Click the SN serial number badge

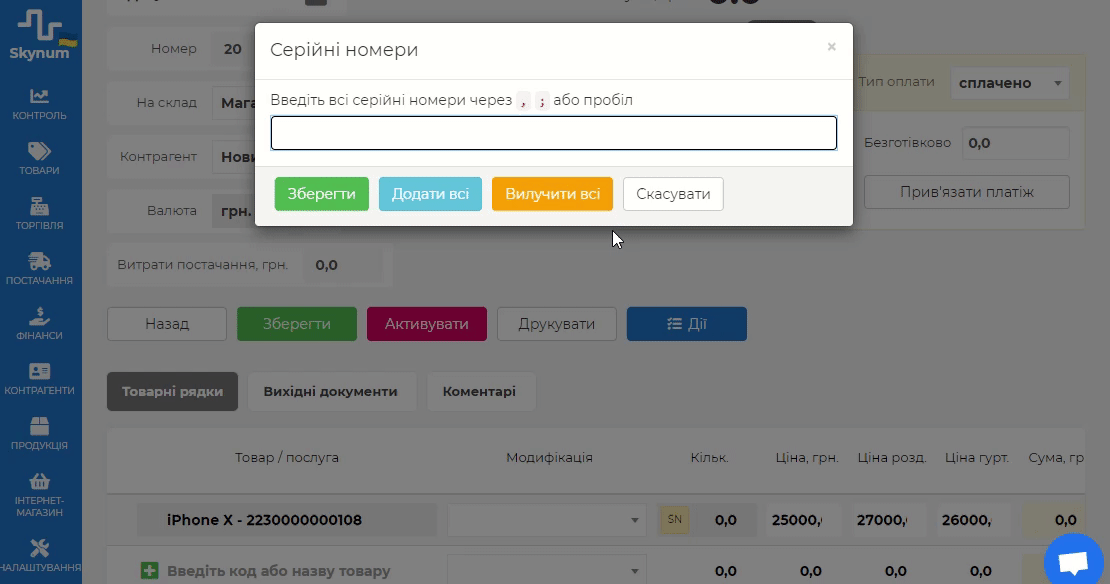(675, 520)
